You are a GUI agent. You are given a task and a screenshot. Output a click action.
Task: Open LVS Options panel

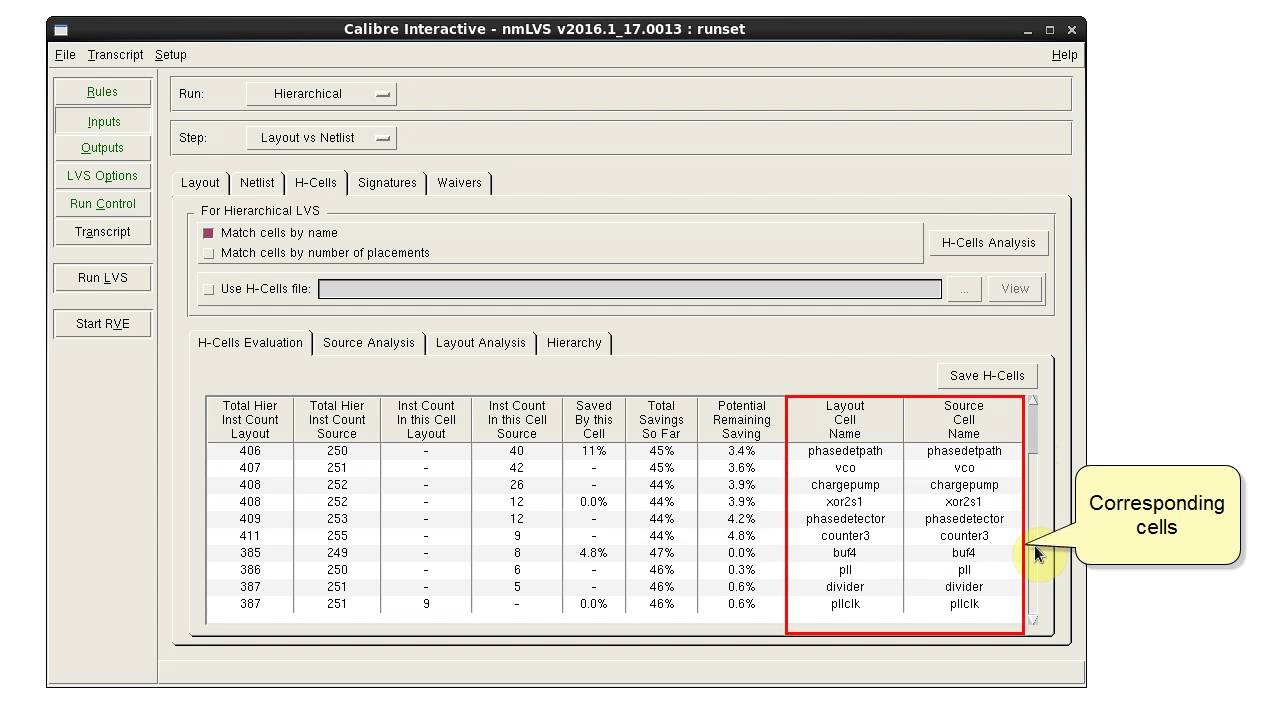pyautogui.click(x=102, y=176)
